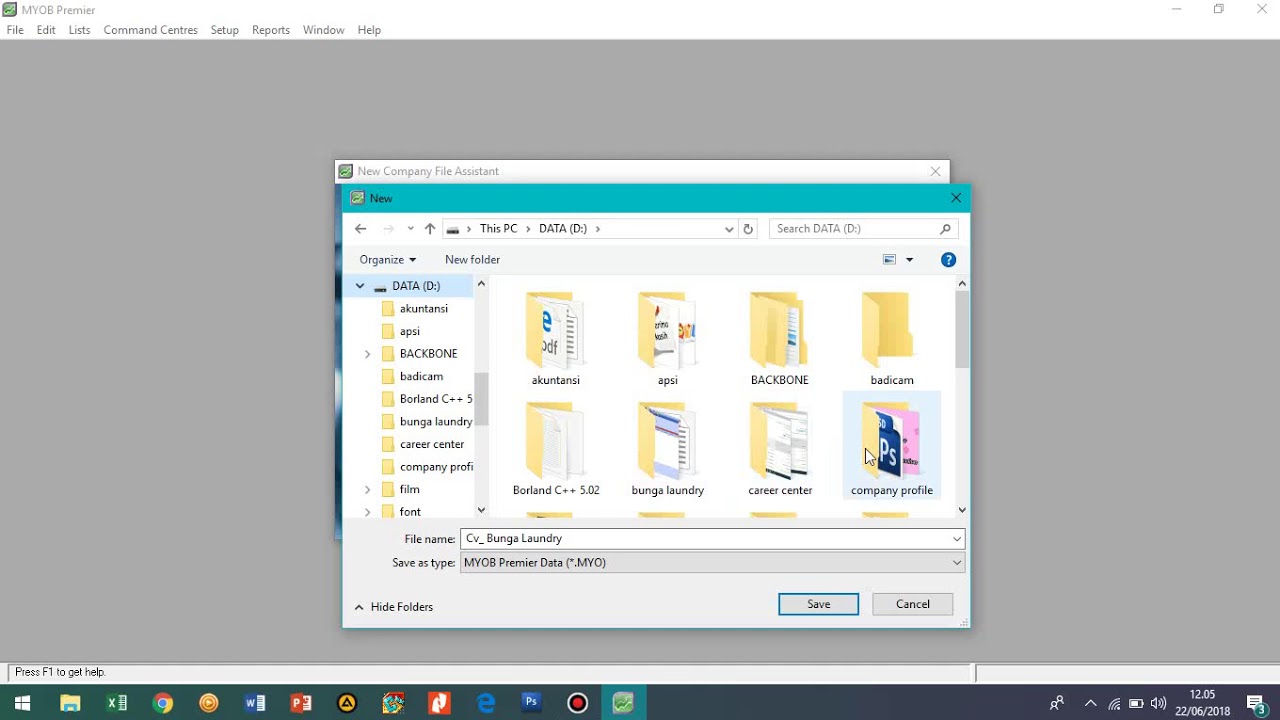Open the view options dropdown arrow
This screenshot has height=720, width=1280.
pos(909,260)
